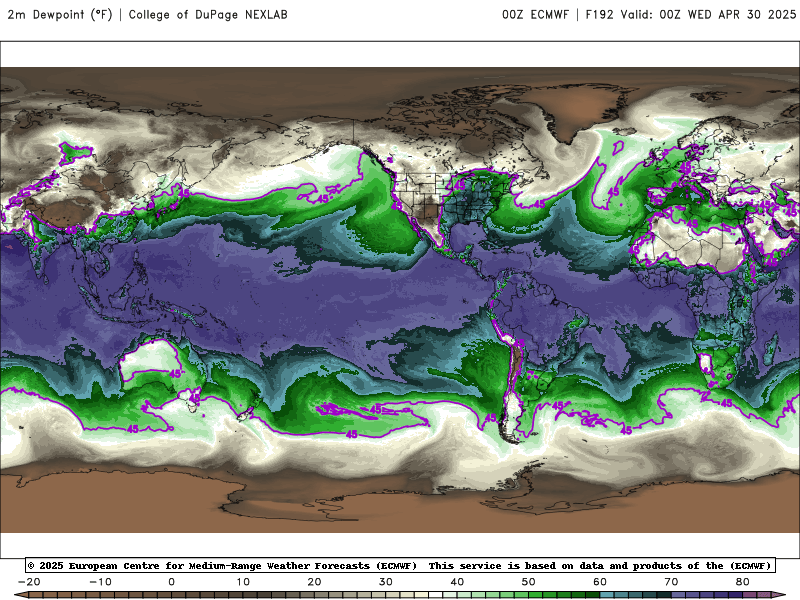Click the 40 value on the color scale
The image size is (800, 600).
(x=457, y=582)
